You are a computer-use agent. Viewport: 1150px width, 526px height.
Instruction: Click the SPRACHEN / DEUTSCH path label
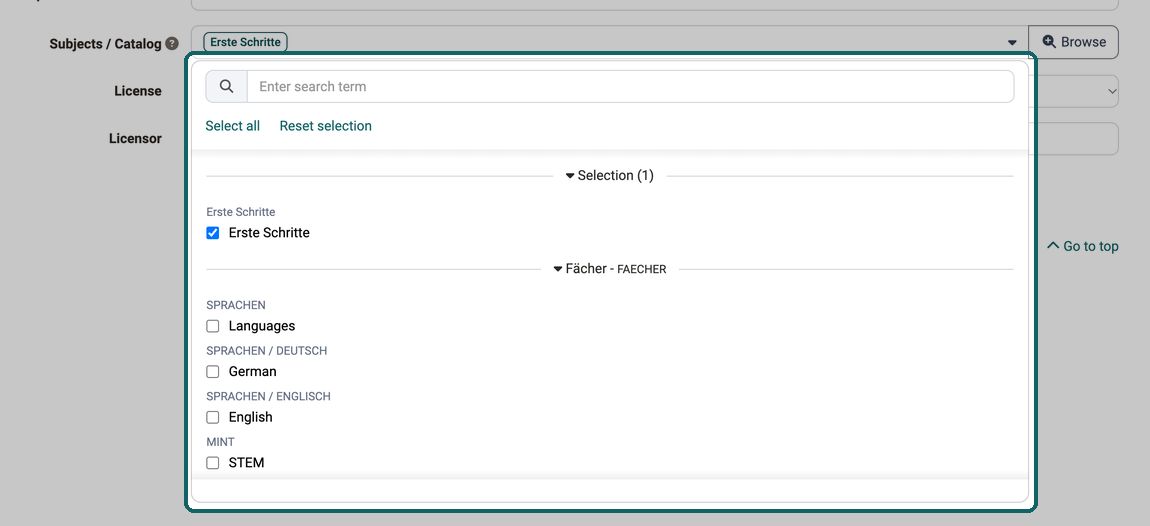(x=267, y=351)
